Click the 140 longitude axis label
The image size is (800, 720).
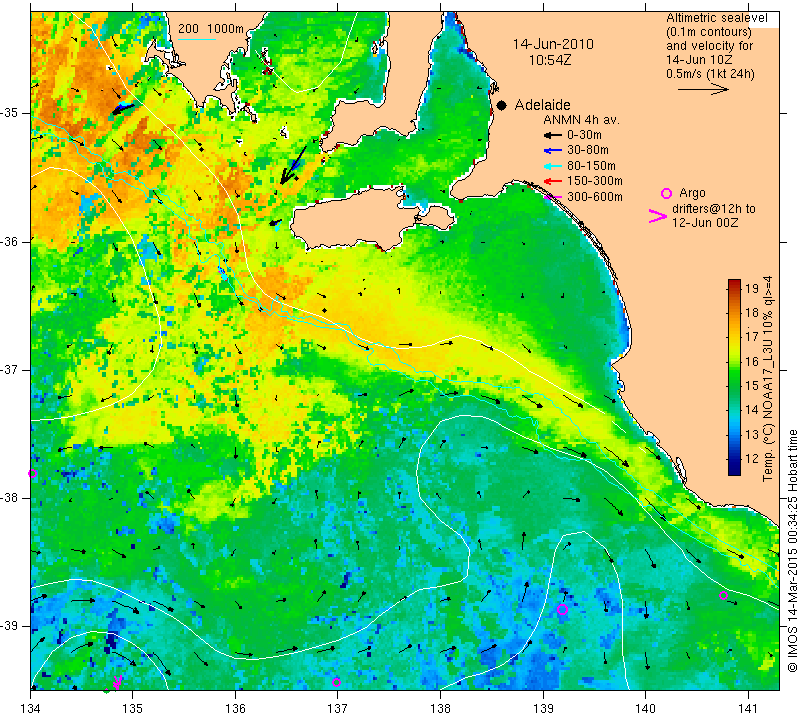(645, 709)
